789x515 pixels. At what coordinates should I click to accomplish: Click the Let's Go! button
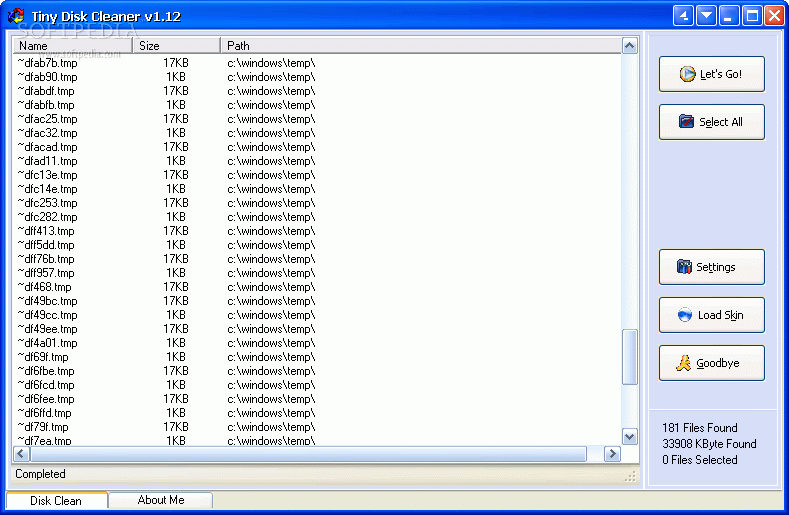point(712,74)
